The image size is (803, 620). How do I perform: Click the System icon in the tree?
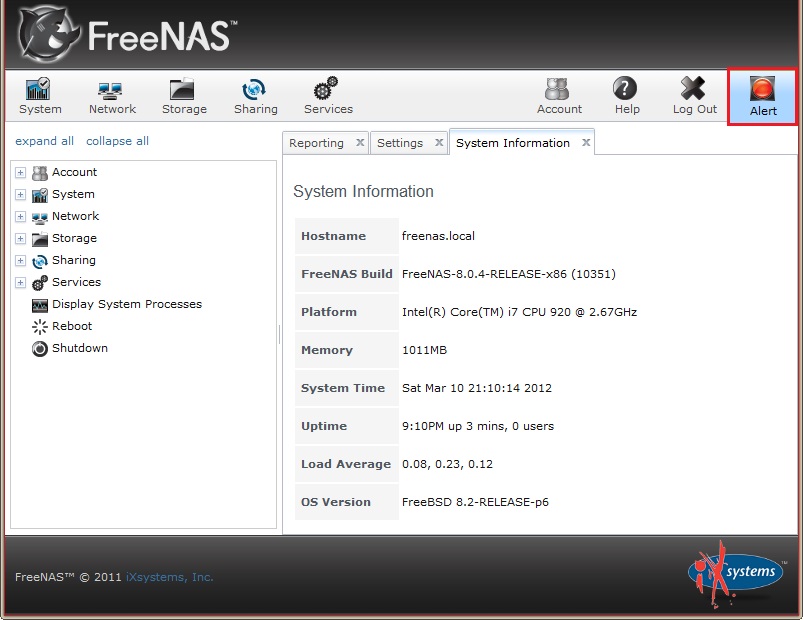coord(40,195)
